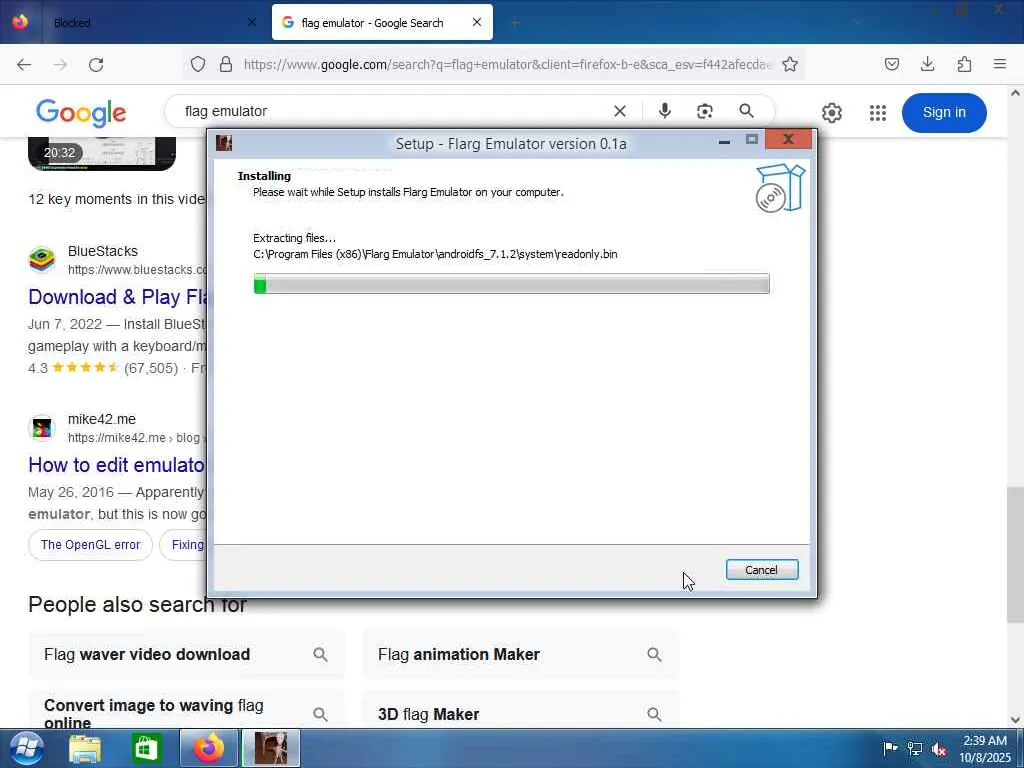Click the Google search magnifier button
Viewport: 1024px width, 768px height.
click(x=746, y=111)
